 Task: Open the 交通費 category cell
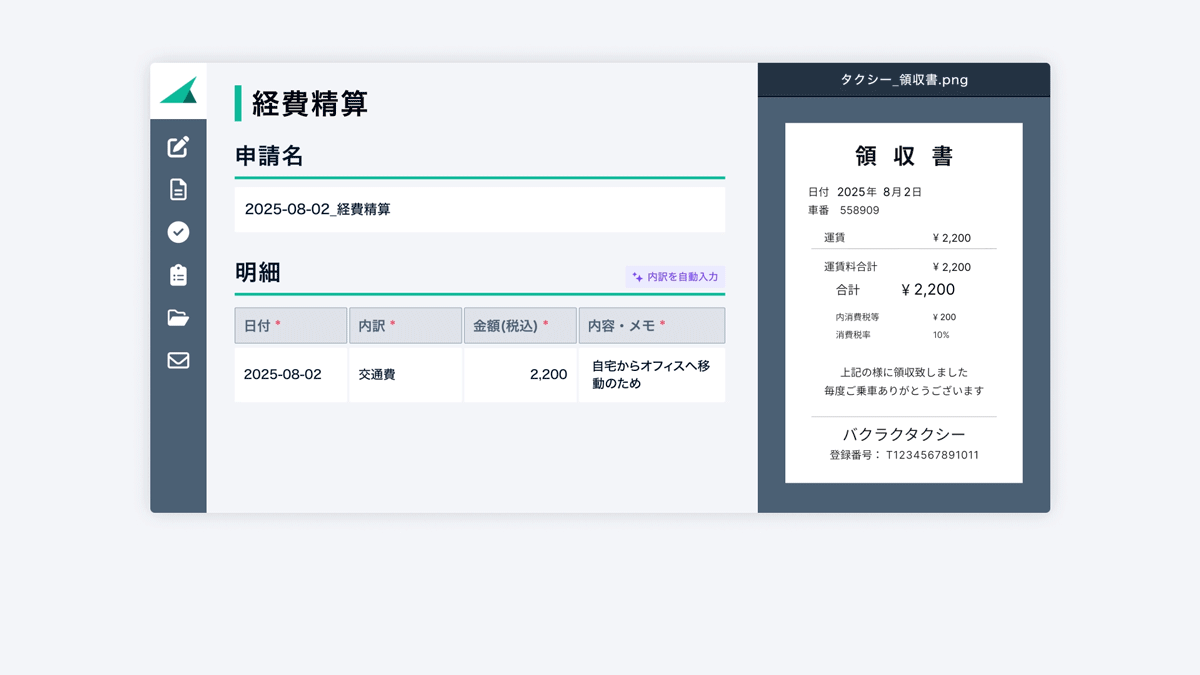point(405,375)
